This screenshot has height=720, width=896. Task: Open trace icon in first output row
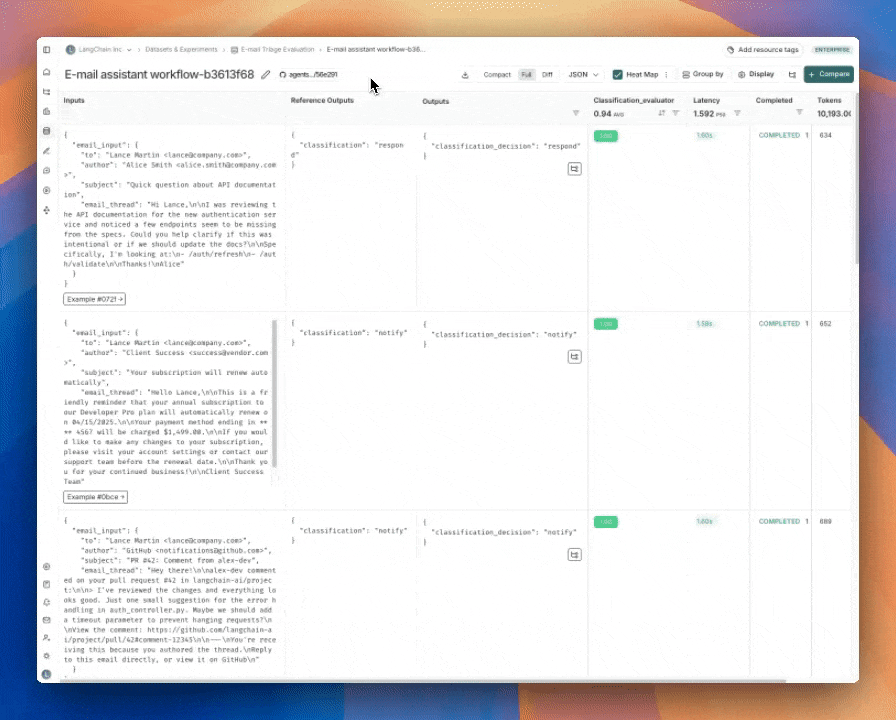(x=574, y=169)
